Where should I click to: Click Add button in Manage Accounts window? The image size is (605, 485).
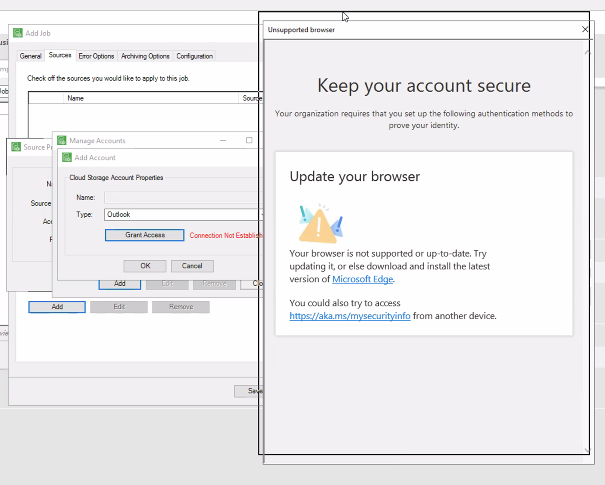tap(120, 284)
